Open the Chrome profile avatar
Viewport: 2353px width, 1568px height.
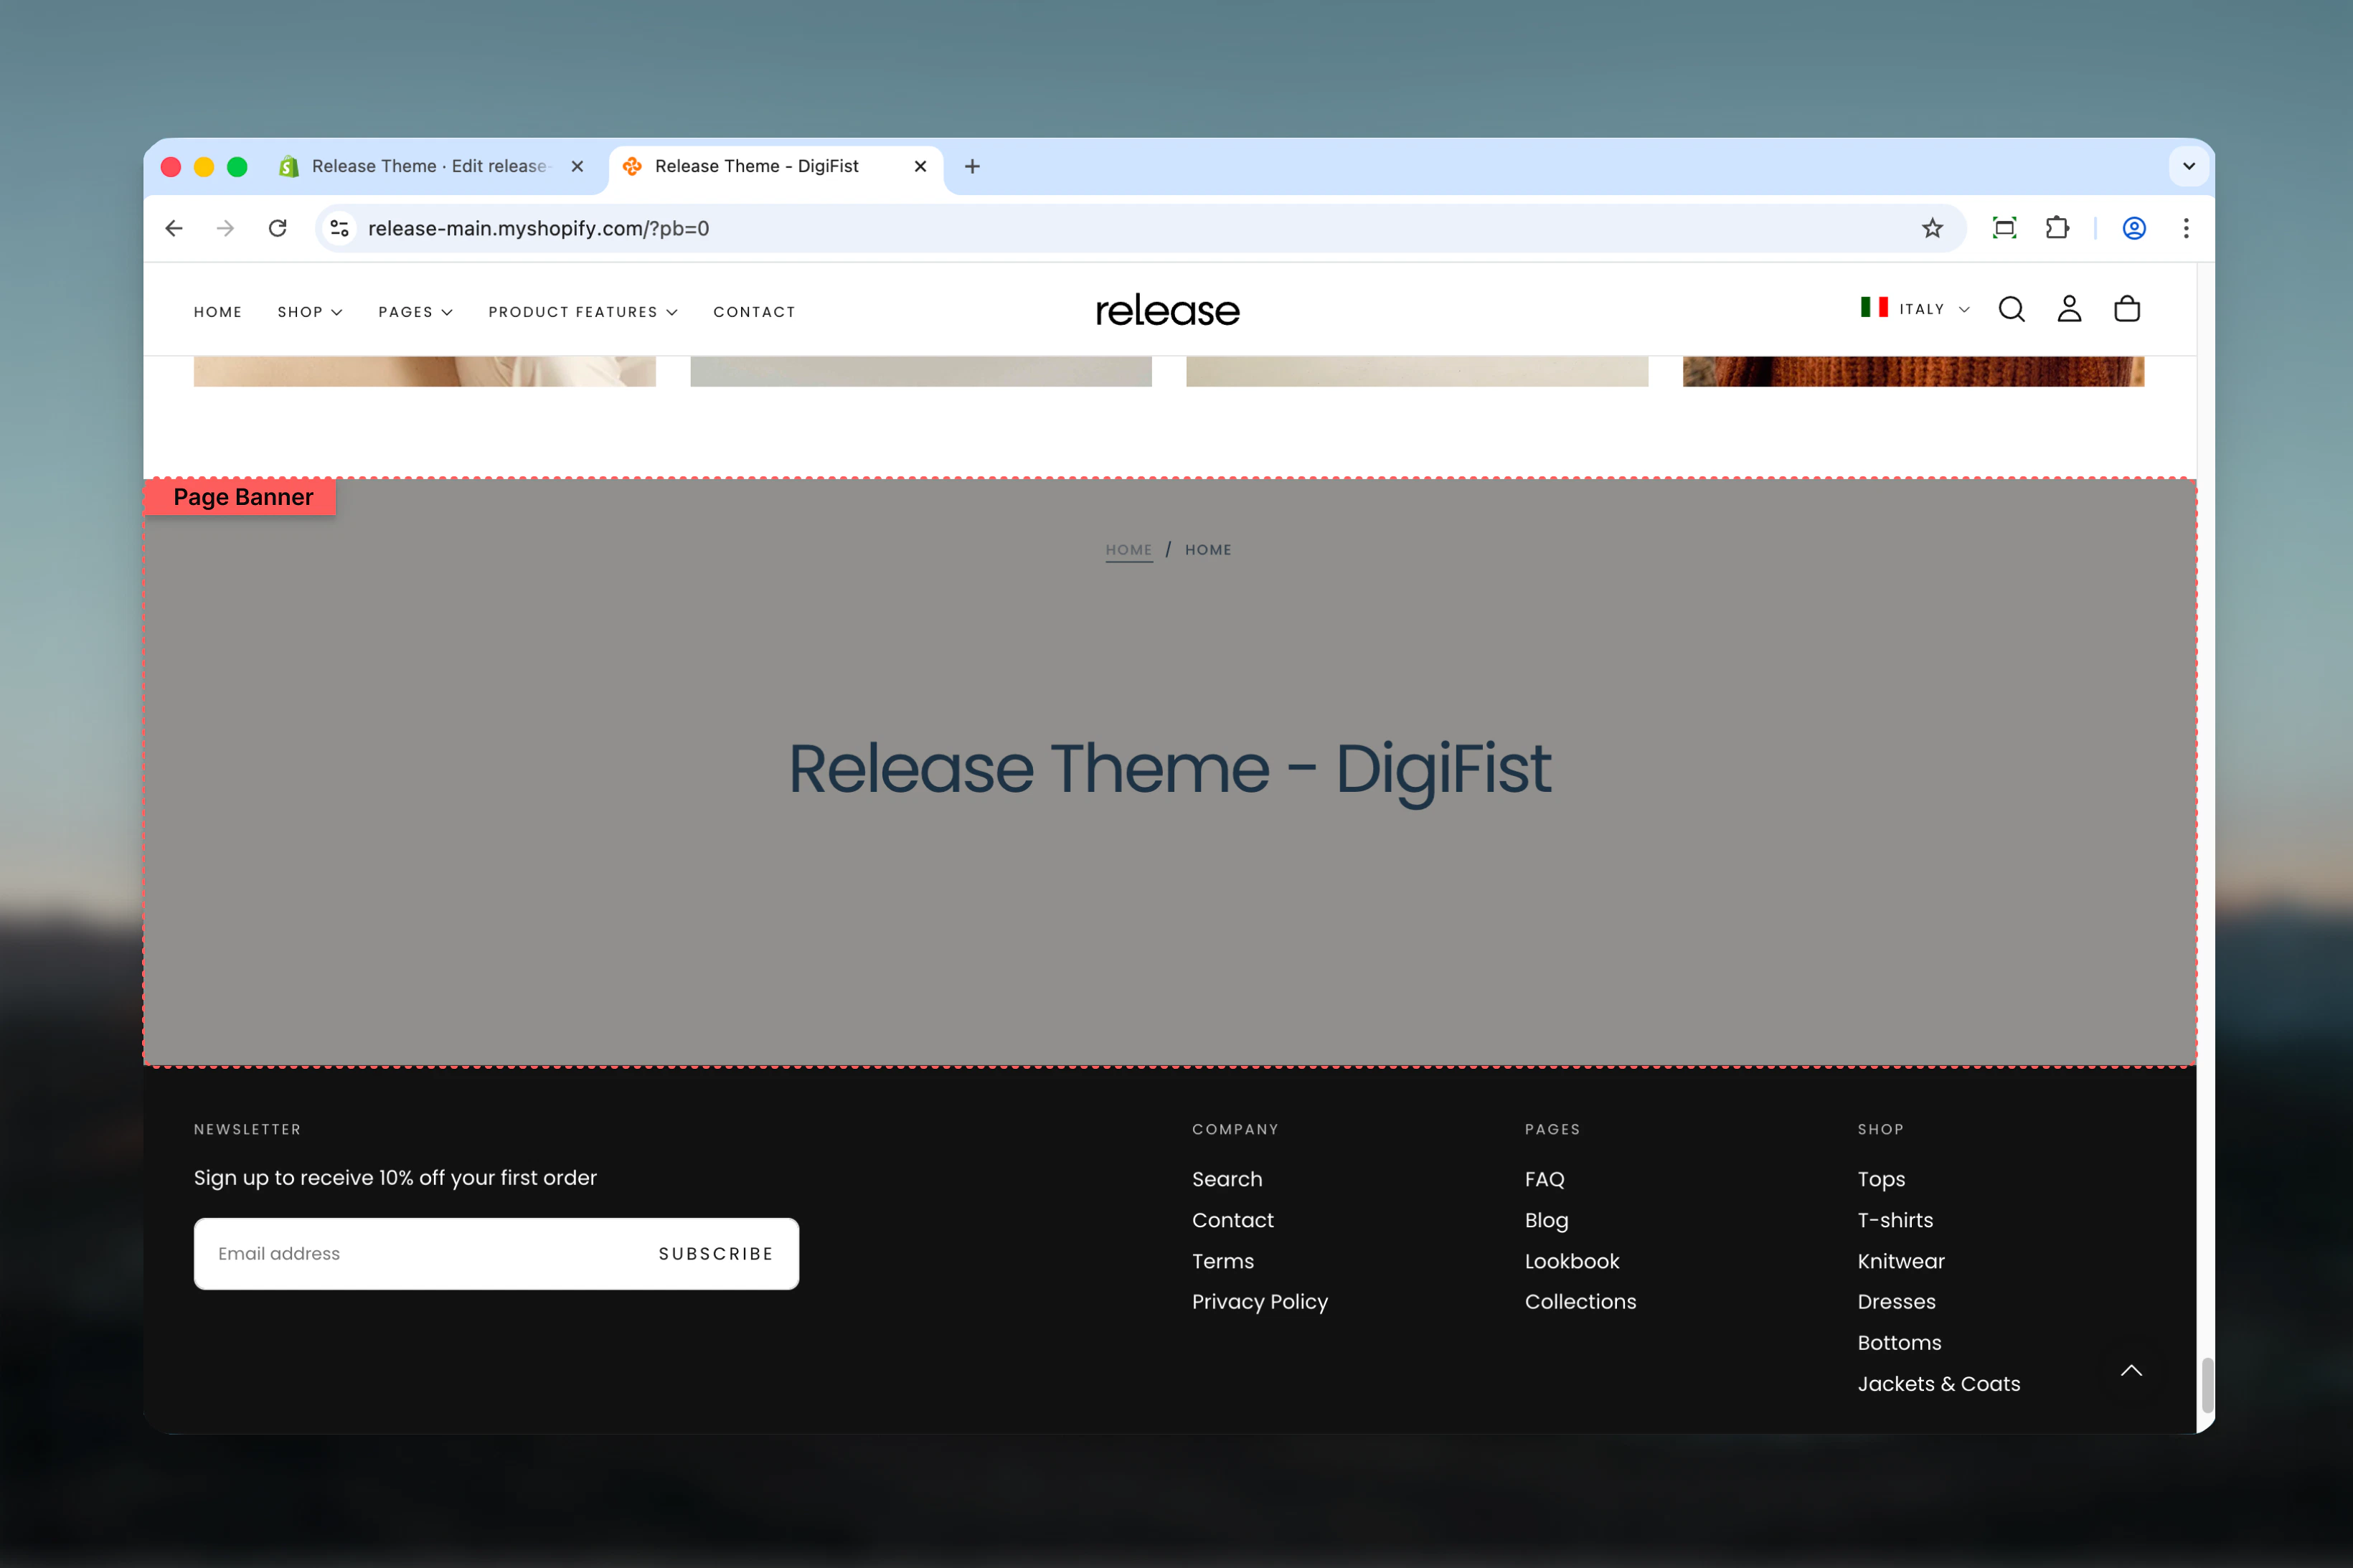point(2134,228)
